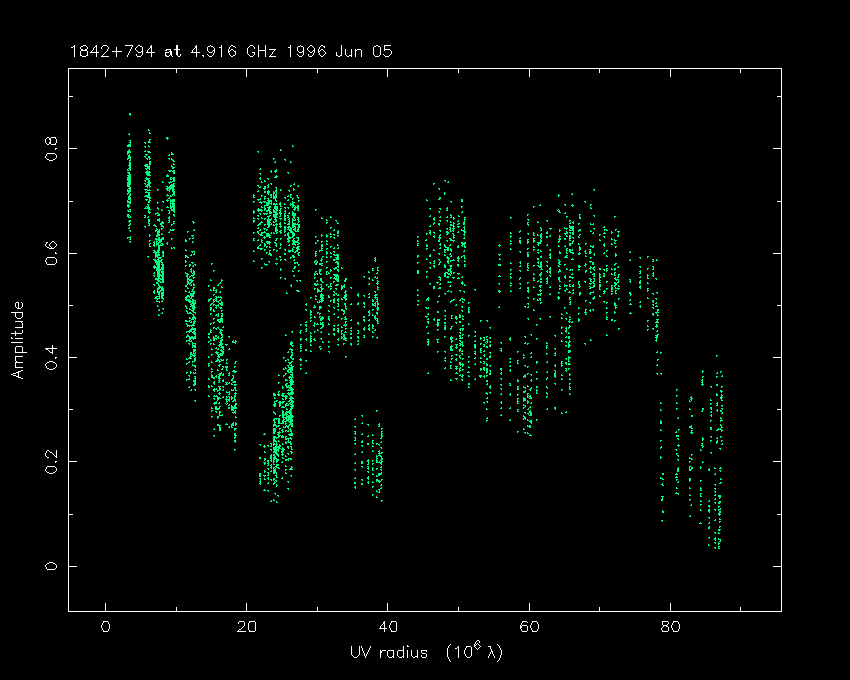Screen dimensions: 850x680
Task: Click the data cluster near UV radius 66, amplitude 0.6
Action: click(572, 252)
